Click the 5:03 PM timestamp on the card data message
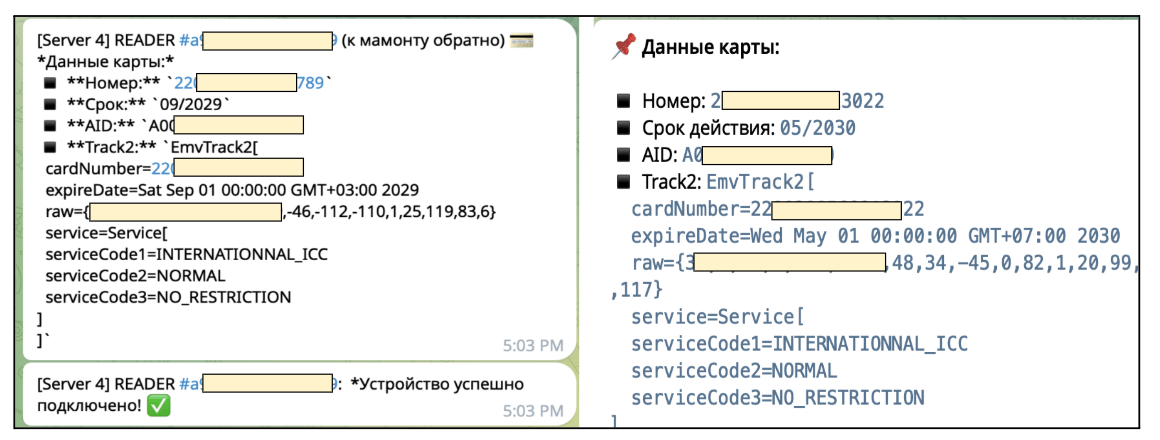The width and height of the screenshot is (1160, 440). [x=534, y=346]
